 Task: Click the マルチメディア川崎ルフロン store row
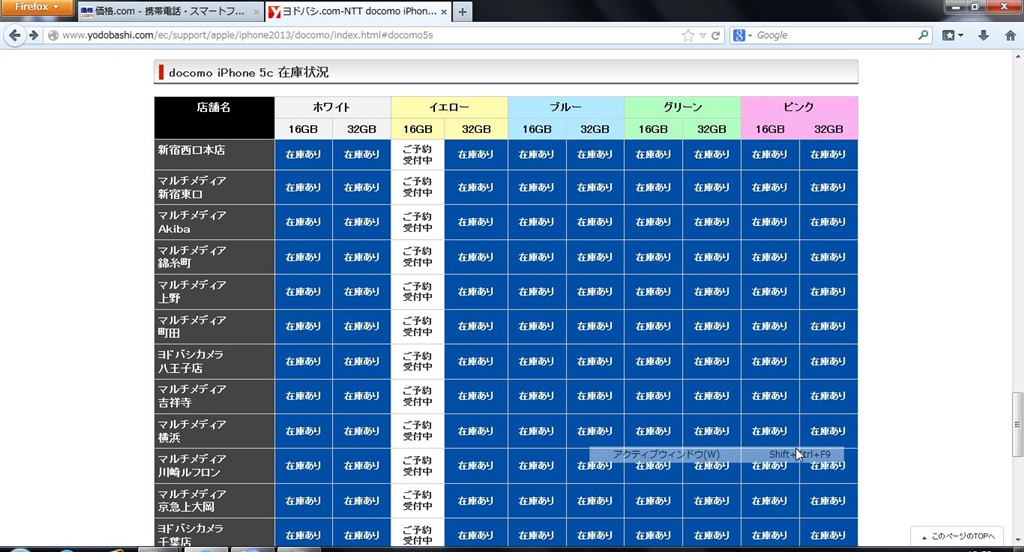coord(214,466)
